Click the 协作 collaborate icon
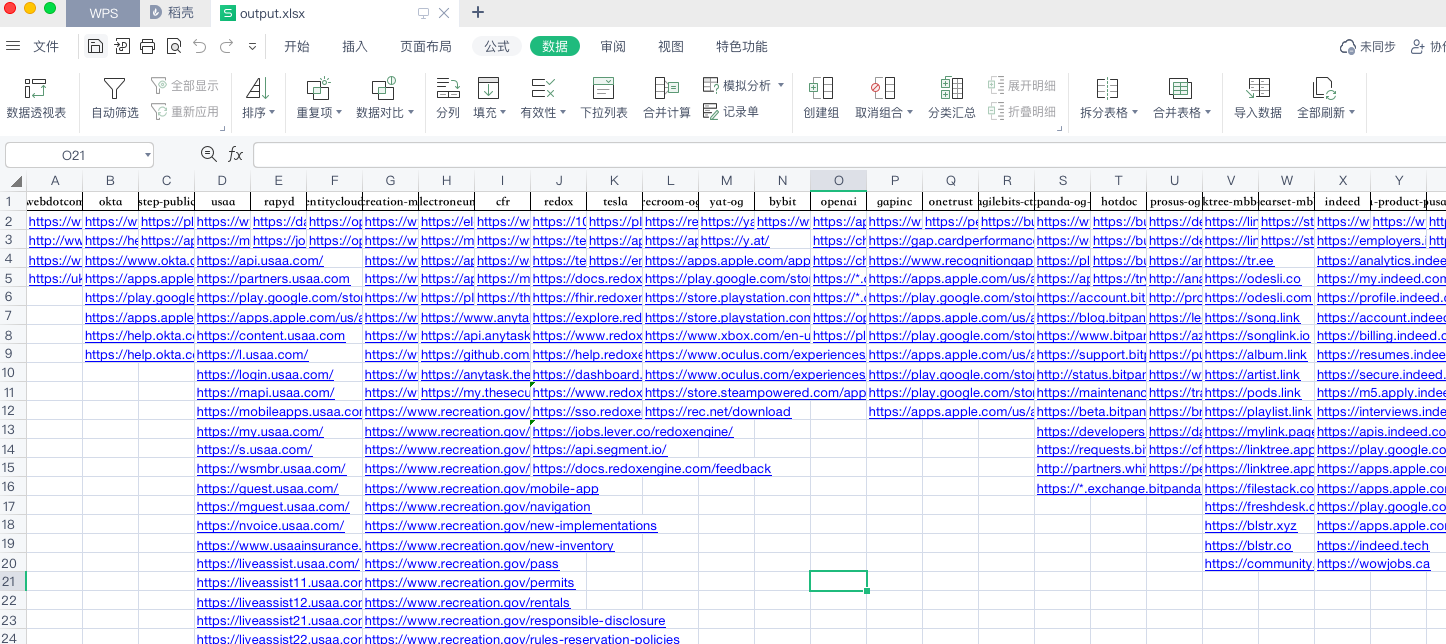1446x644 pixels. [1417, 47]
